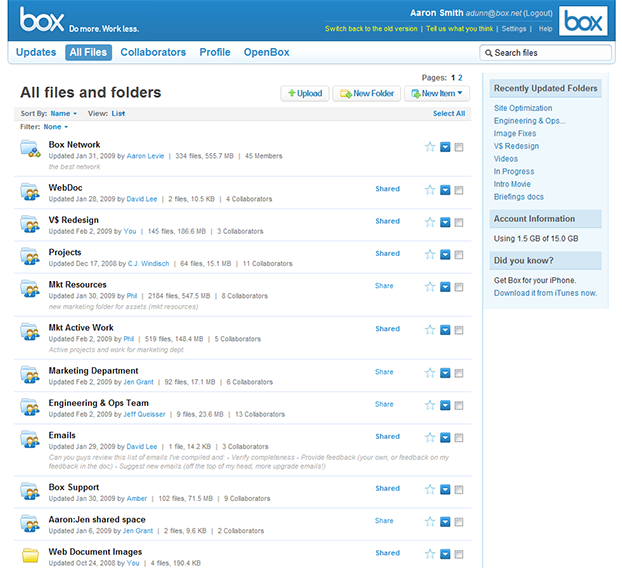
Task: Check the Mkt Active Work checkbox
Action: tap(459, 330)
